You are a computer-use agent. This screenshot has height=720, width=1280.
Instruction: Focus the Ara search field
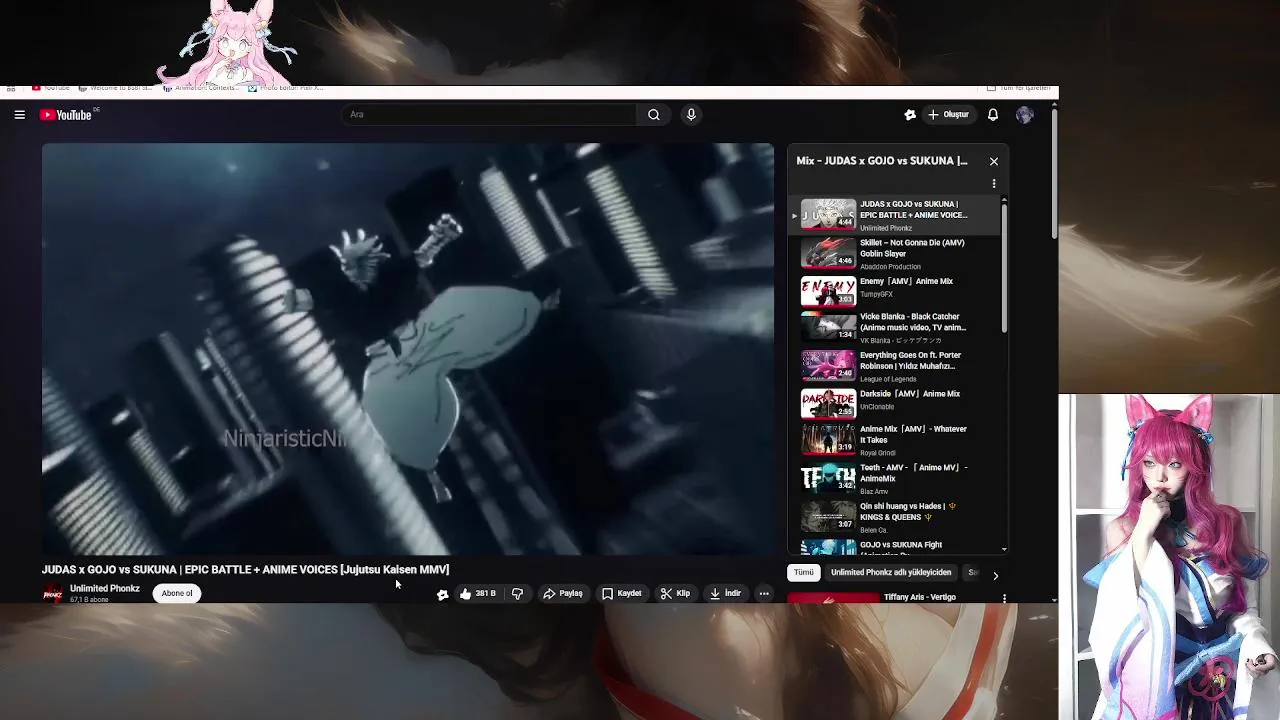pyautogui.click(x=490, y=115)
